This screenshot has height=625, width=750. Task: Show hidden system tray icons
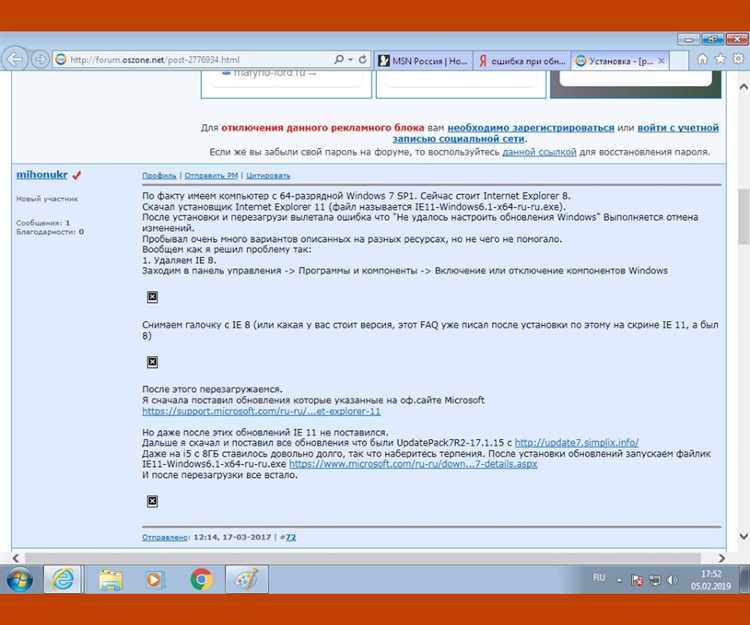click(620, 579)
